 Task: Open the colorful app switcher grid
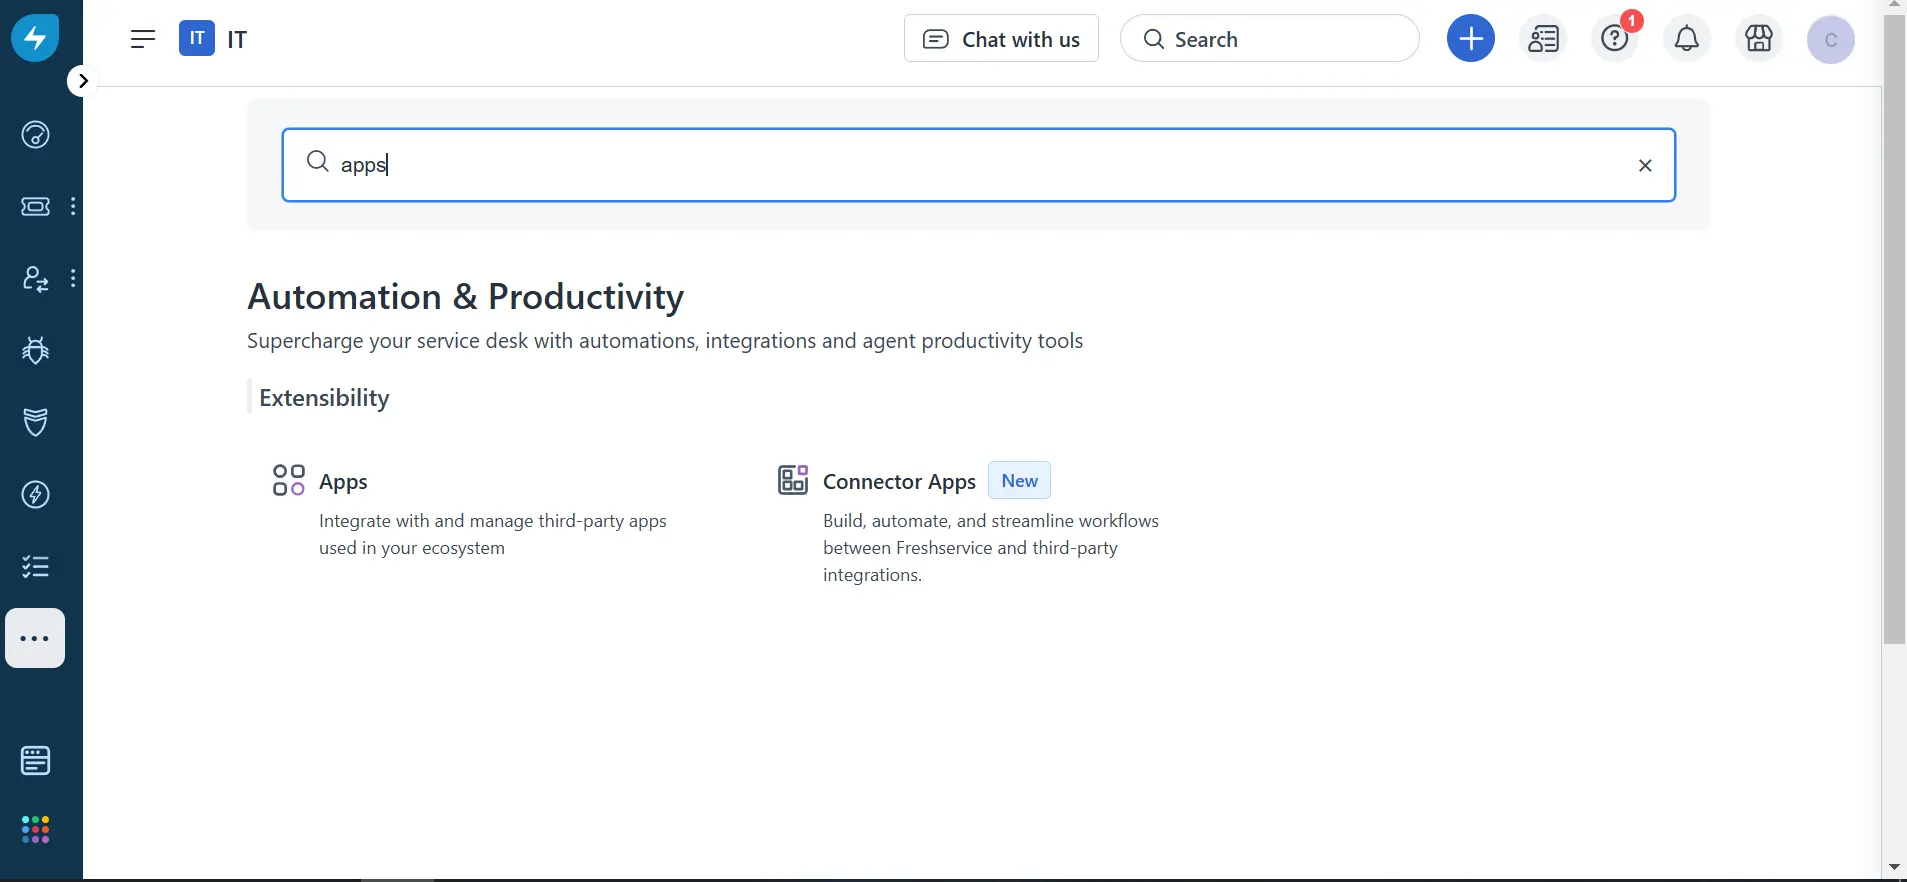(x=36, y=829)
